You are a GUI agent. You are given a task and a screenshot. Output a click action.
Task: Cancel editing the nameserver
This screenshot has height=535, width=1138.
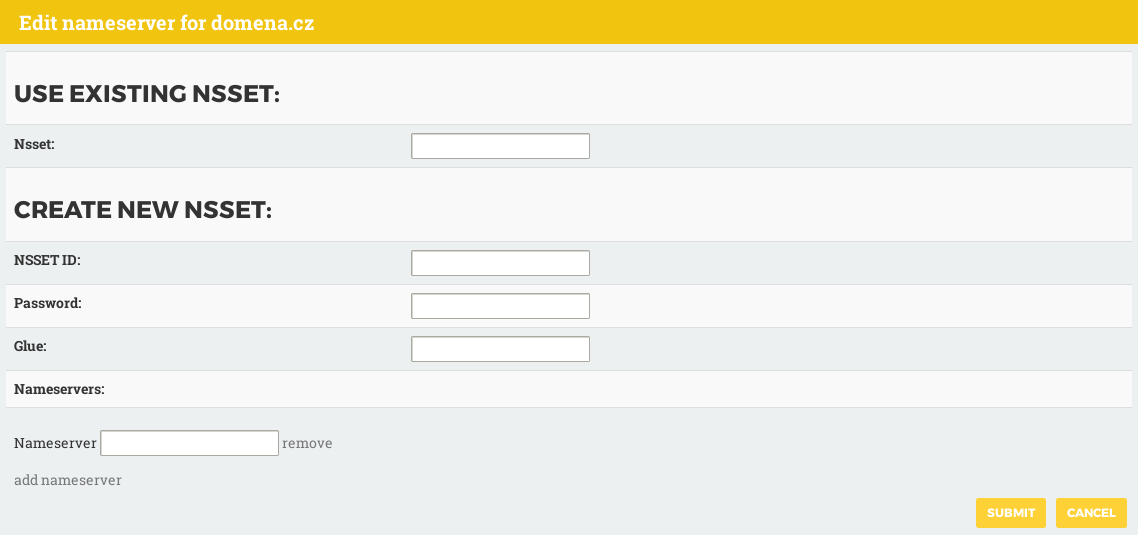(1092, 512)
